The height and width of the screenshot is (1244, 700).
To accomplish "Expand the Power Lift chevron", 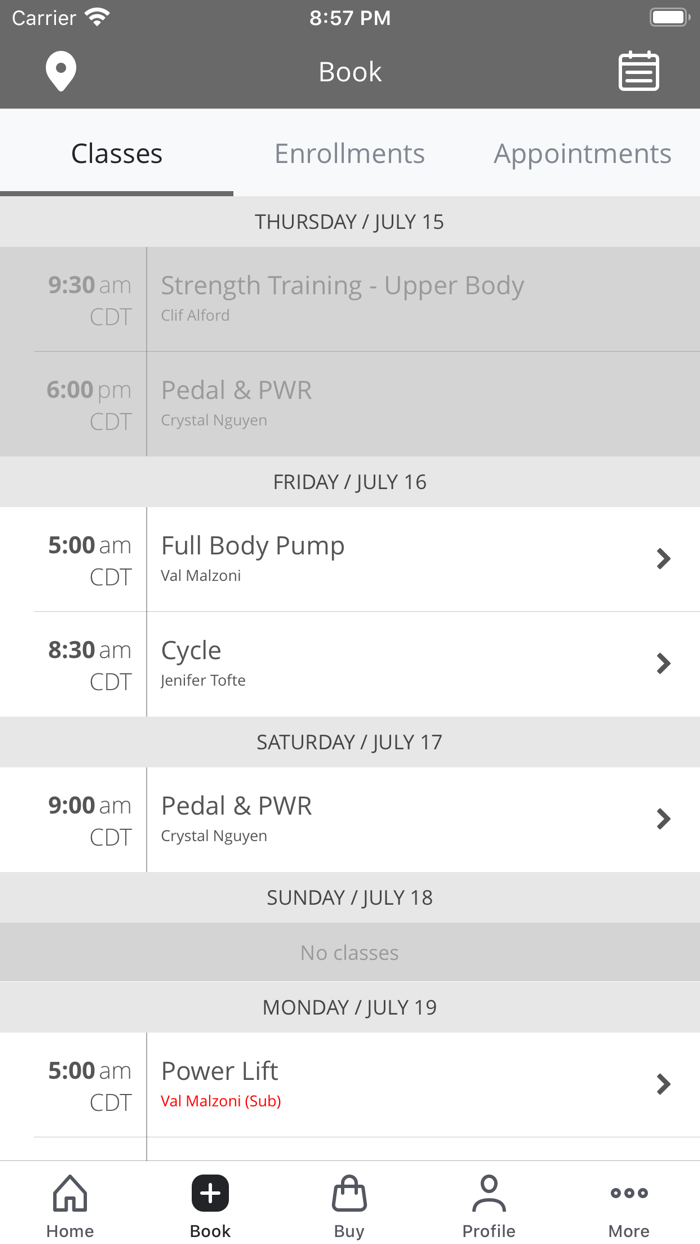I will (x=663, y=1084).
